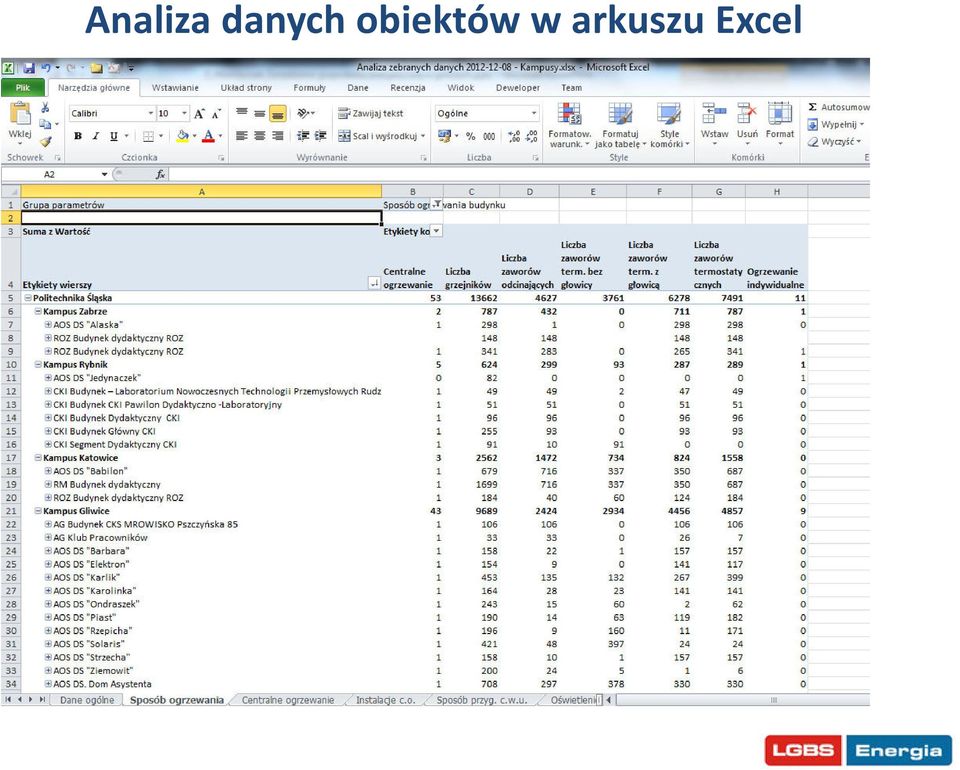Toggle highlighted bottom alignment icon
The image size is (960, 770).
pos(277,113)
